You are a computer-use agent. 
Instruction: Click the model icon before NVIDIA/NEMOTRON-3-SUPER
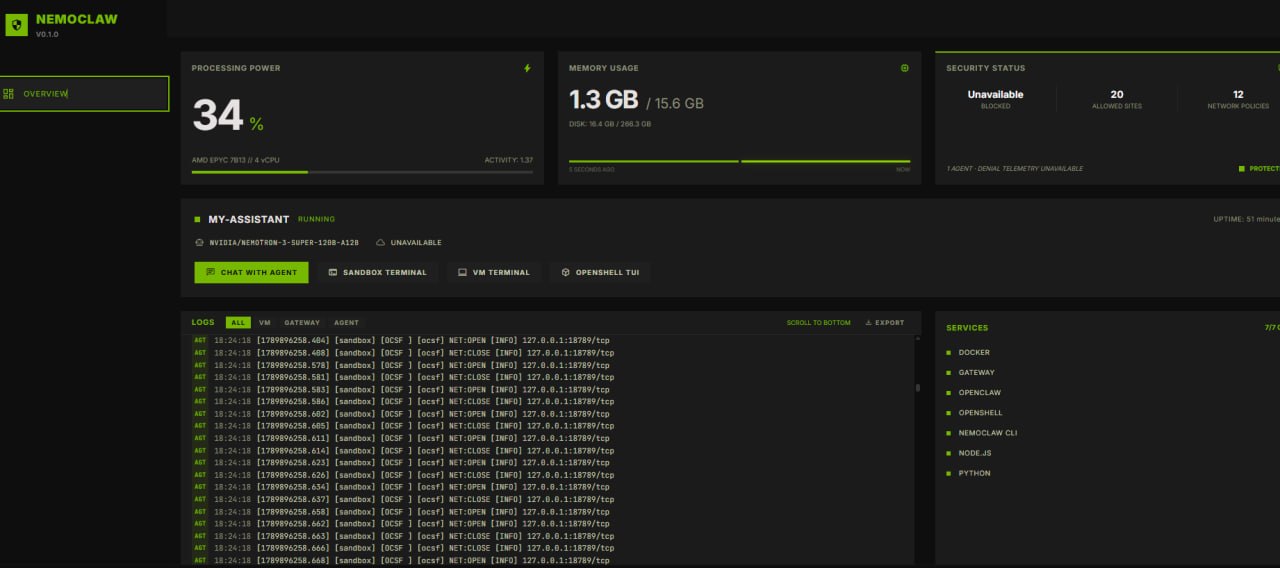199,243
